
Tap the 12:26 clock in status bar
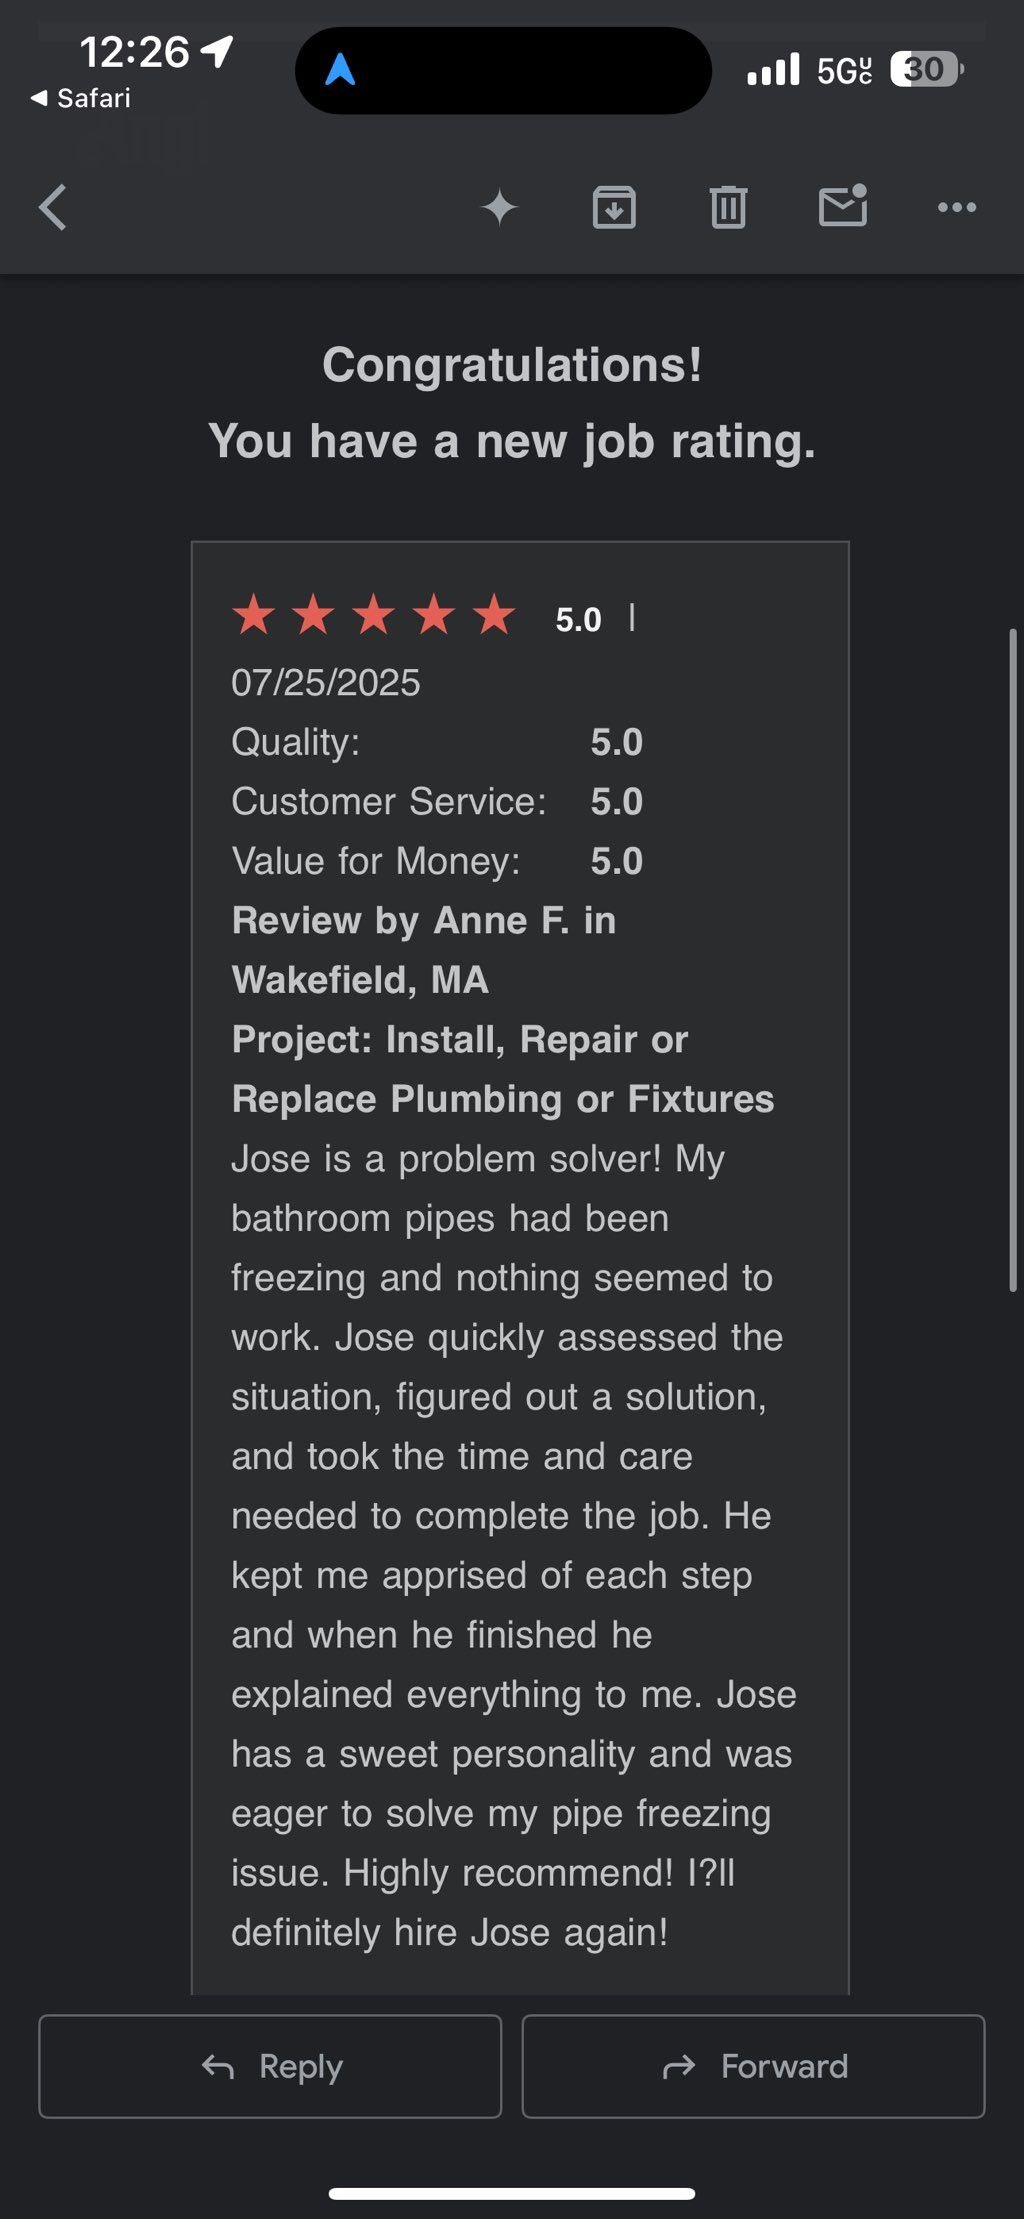(x=134, y=52)
